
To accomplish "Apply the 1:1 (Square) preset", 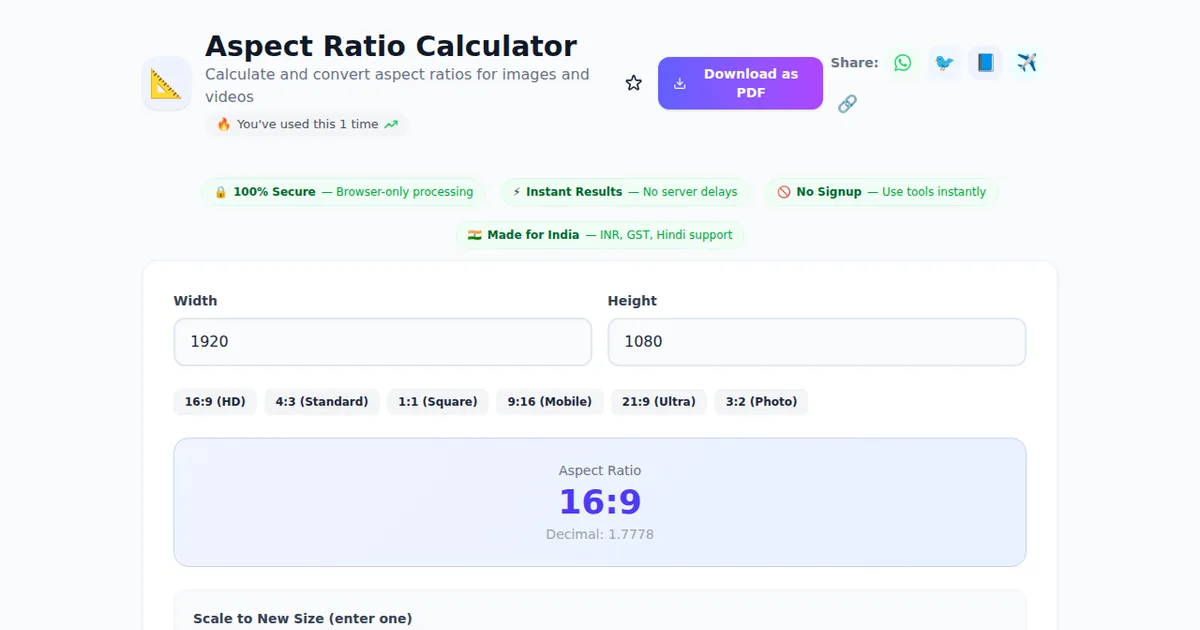I will click(x=437, y=402).
